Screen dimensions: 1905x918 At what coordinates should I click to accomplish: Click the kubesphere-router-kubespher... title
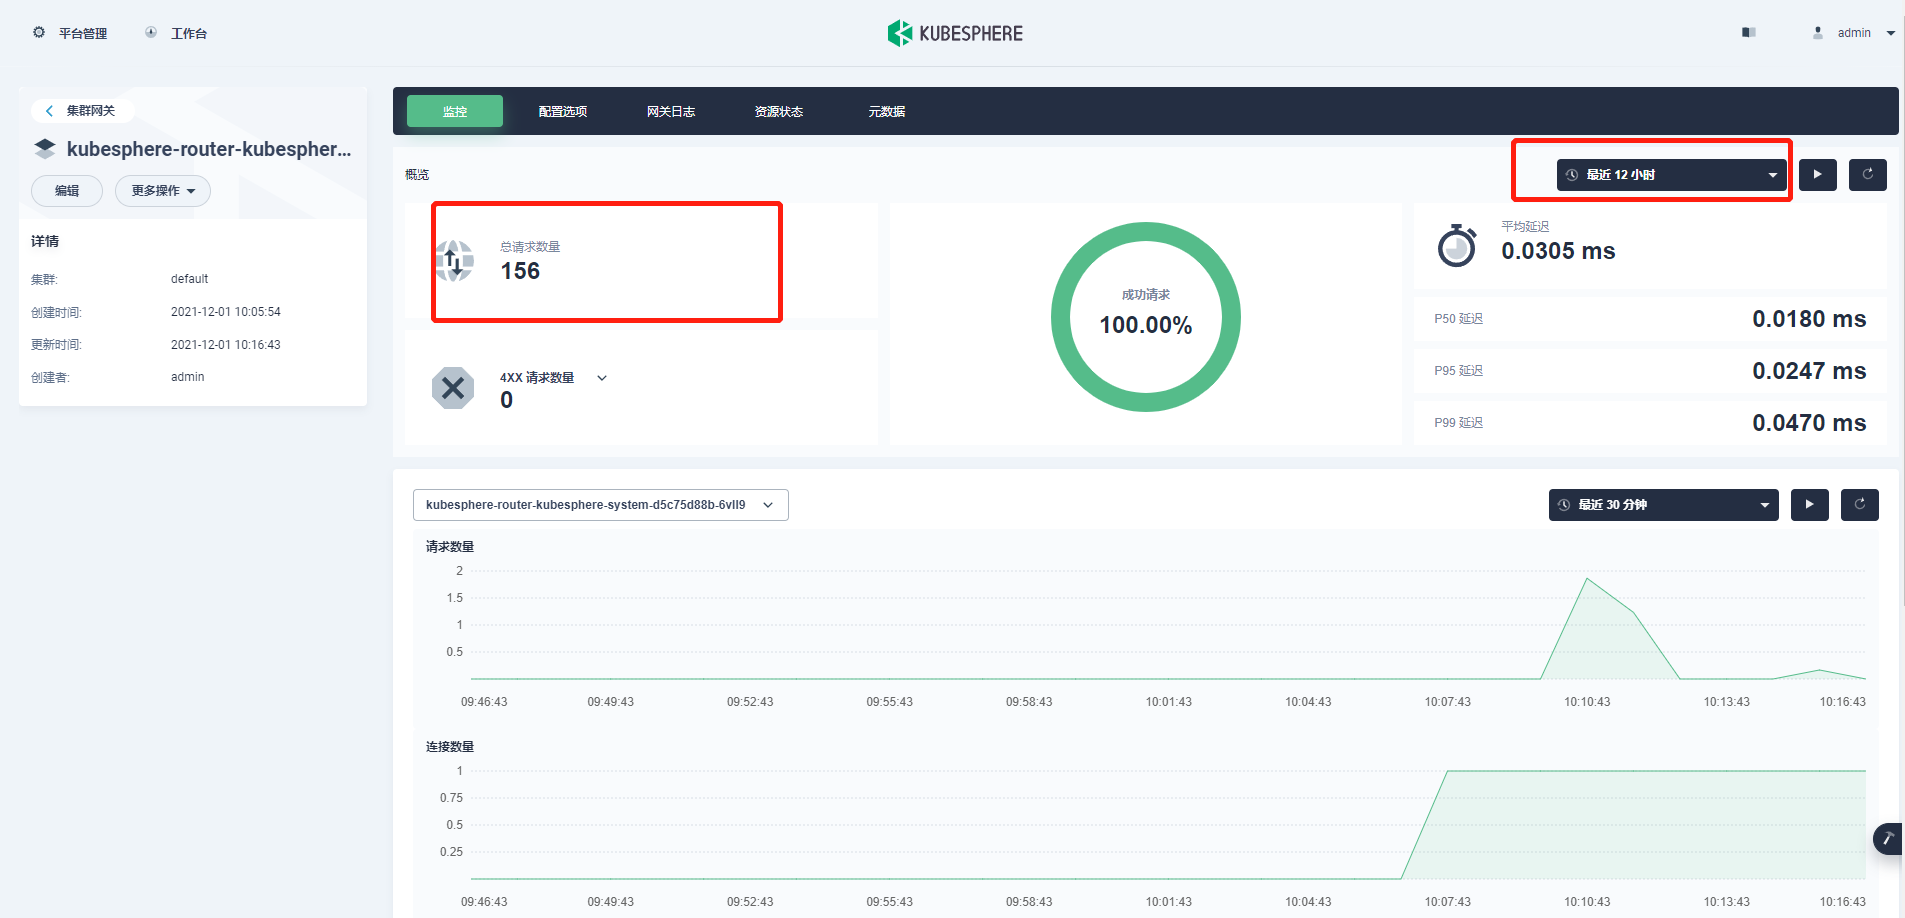pos(209,149)
